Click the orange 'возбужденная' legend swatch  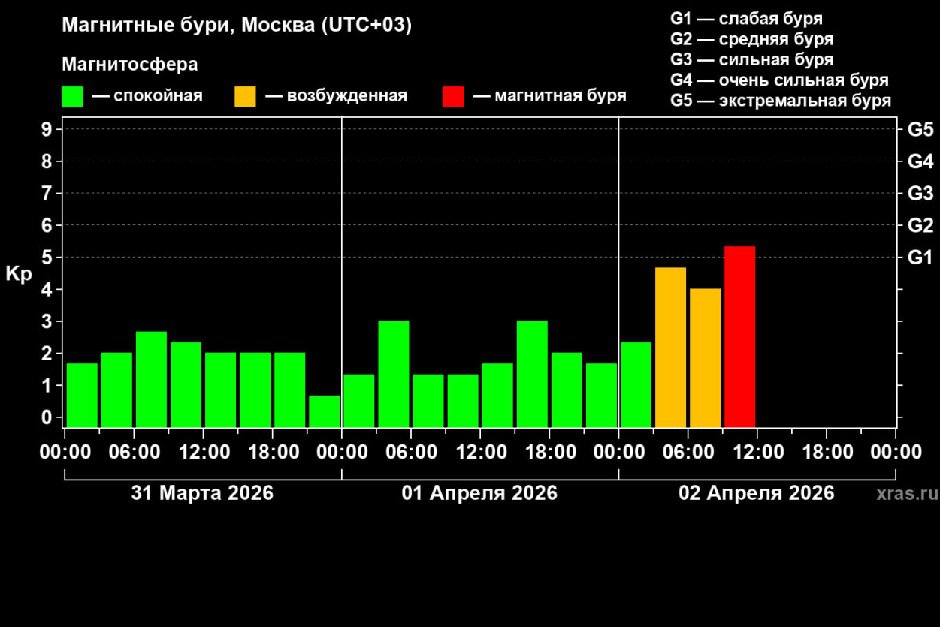coord(245,96)
